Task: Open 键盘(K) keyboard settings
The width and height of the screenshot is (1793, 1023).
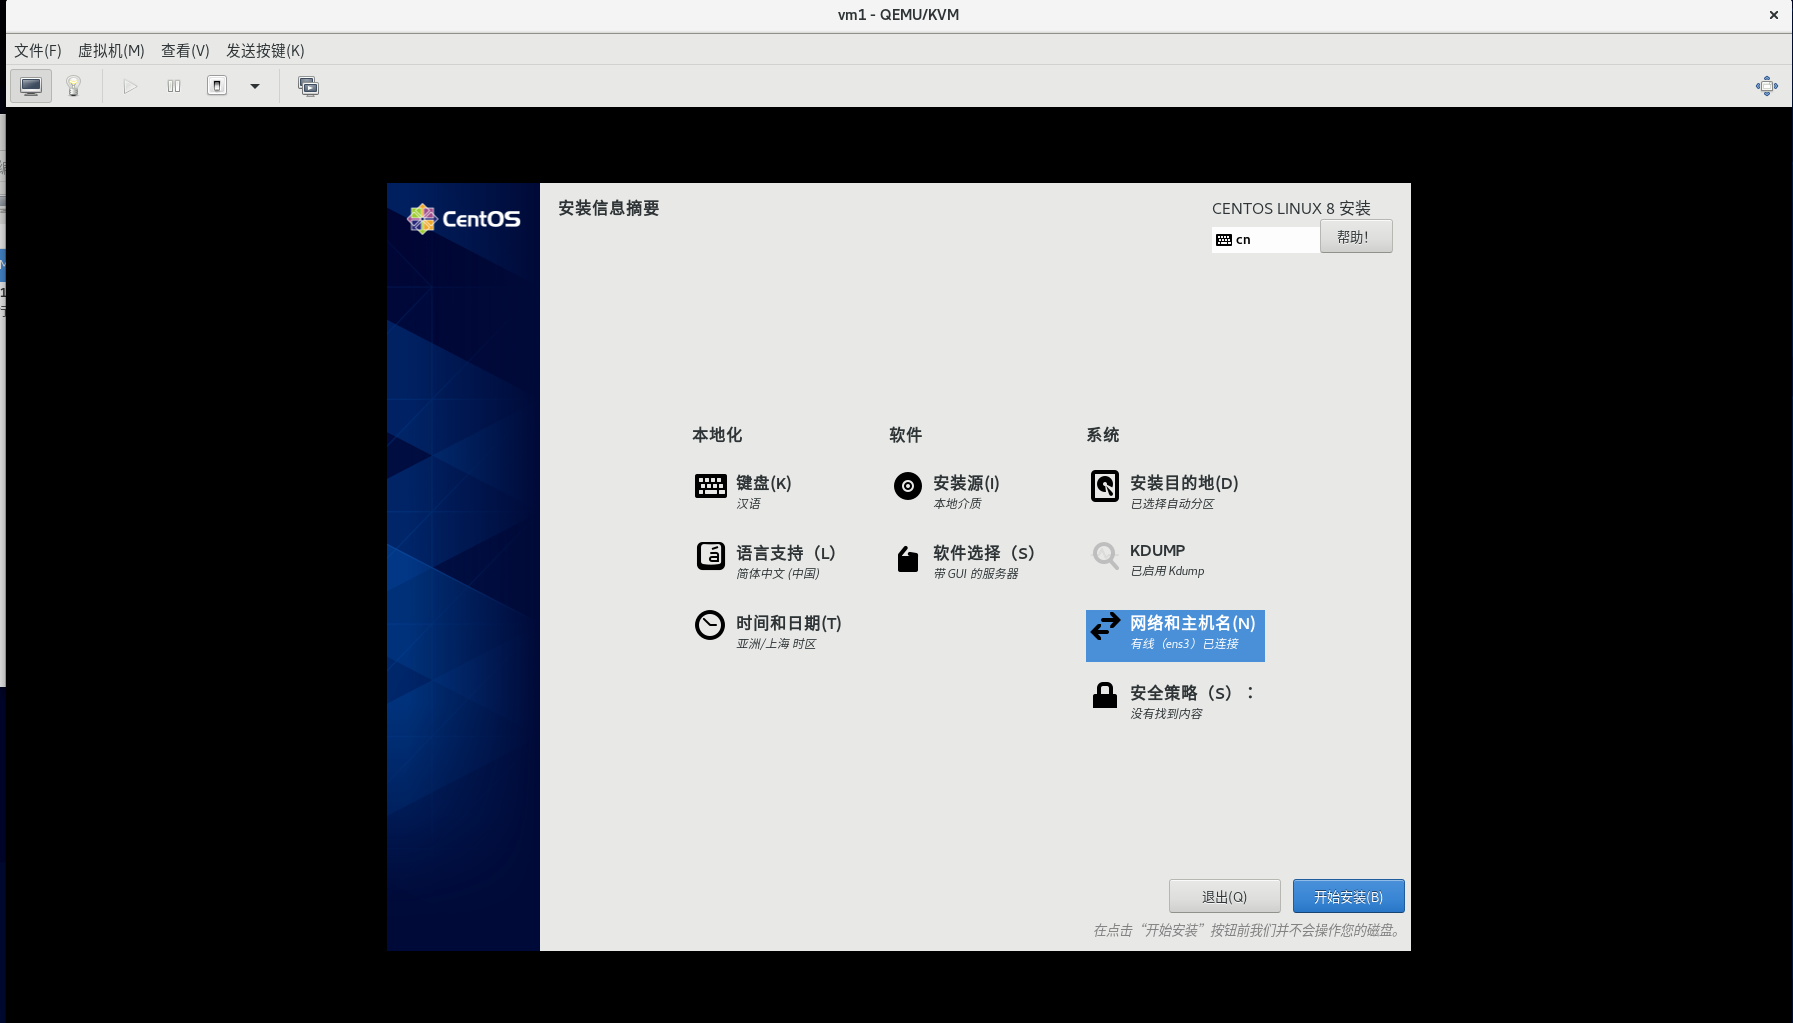Action: (763, 483)
